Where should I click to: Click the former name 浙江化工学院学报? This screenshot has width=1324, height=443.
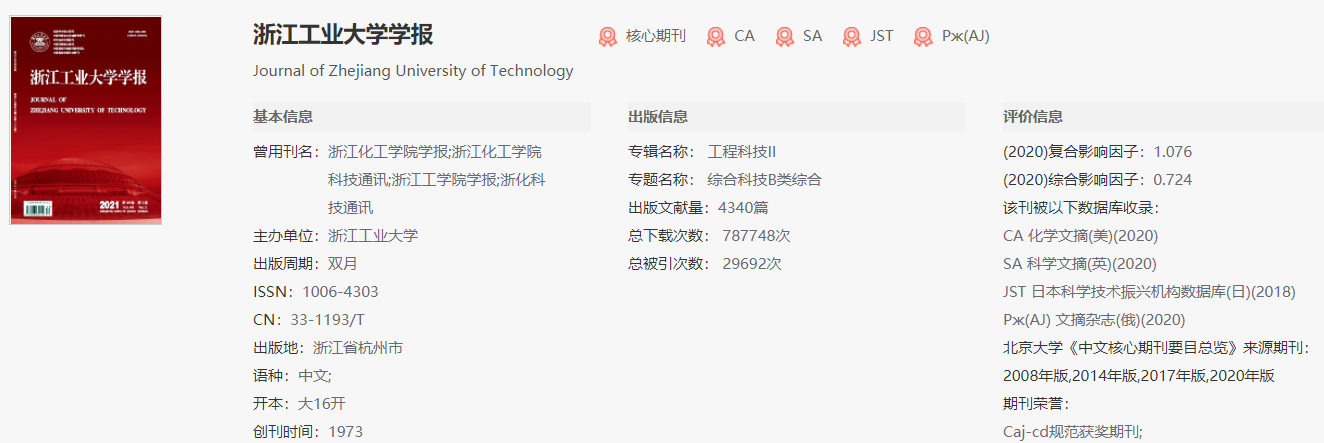pyautogui.click(x=388, y=152)
